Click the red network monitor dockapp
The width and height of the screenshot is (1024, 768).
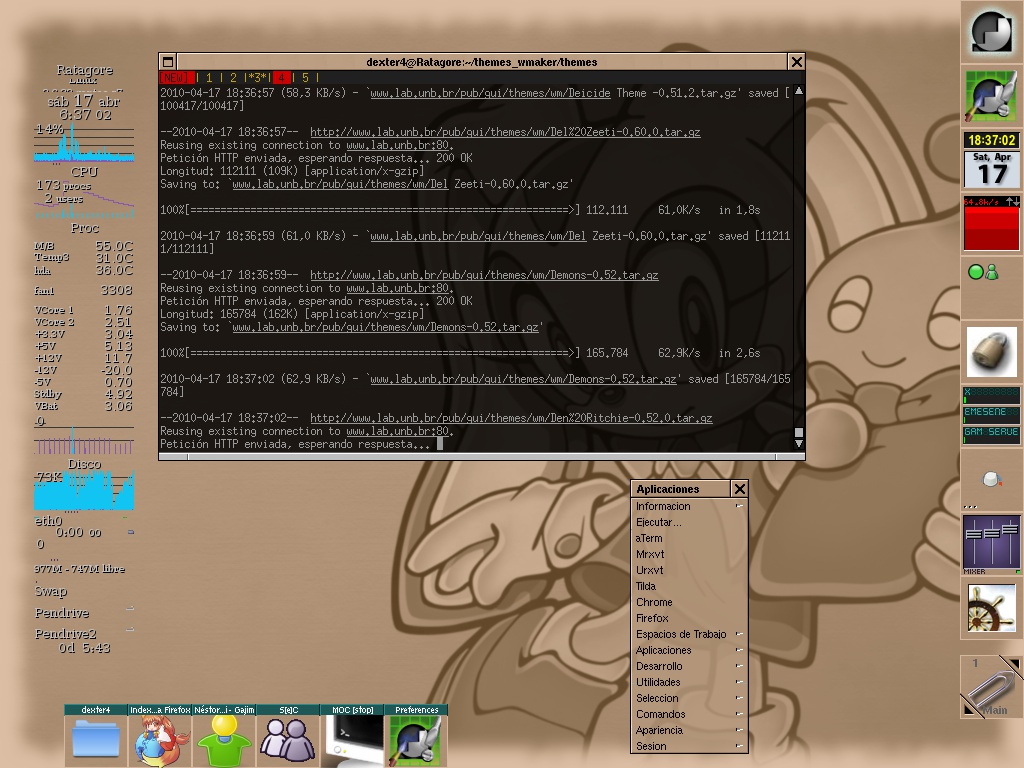coord(991,223)
